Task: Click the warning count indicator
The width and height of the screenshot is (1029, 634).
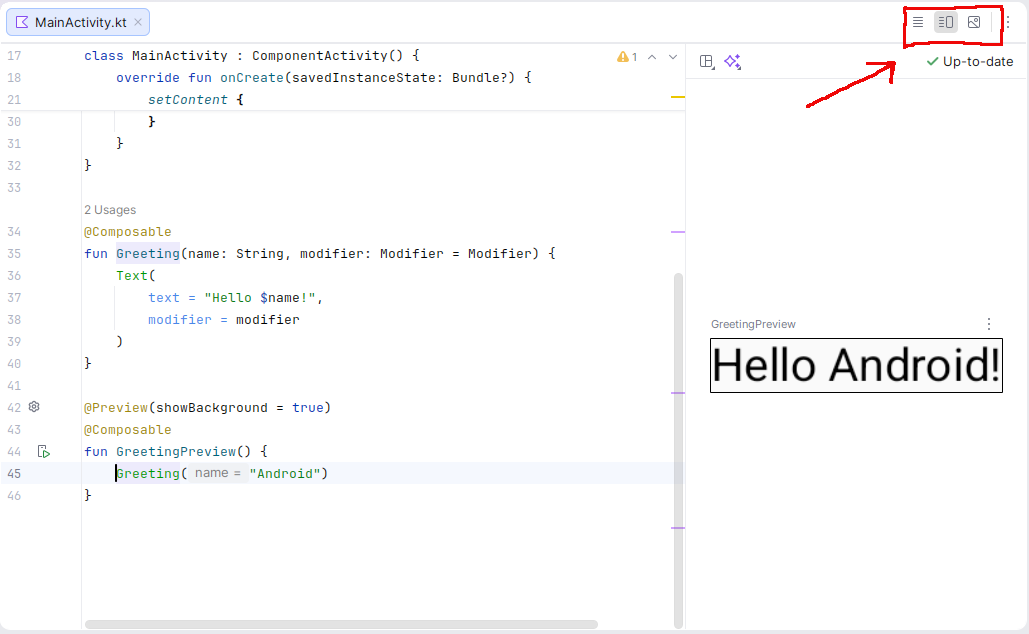Action: 627,57
